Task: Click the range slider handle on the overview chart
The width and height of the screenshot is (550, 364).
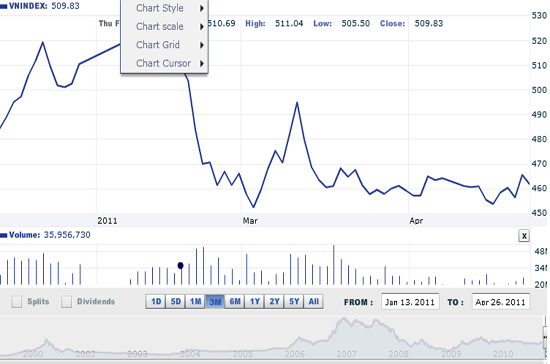Action: [545, 337]
